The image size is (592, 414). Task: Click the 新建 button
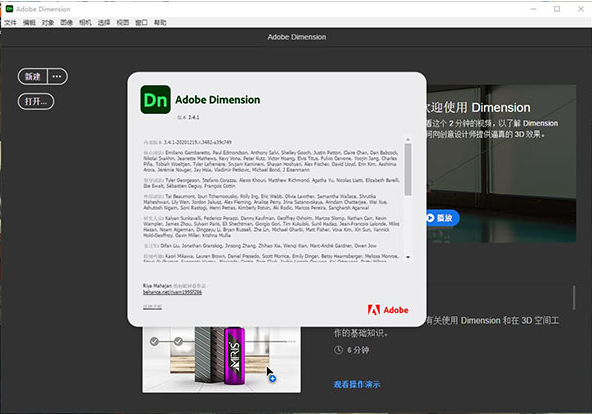(32, 77)
